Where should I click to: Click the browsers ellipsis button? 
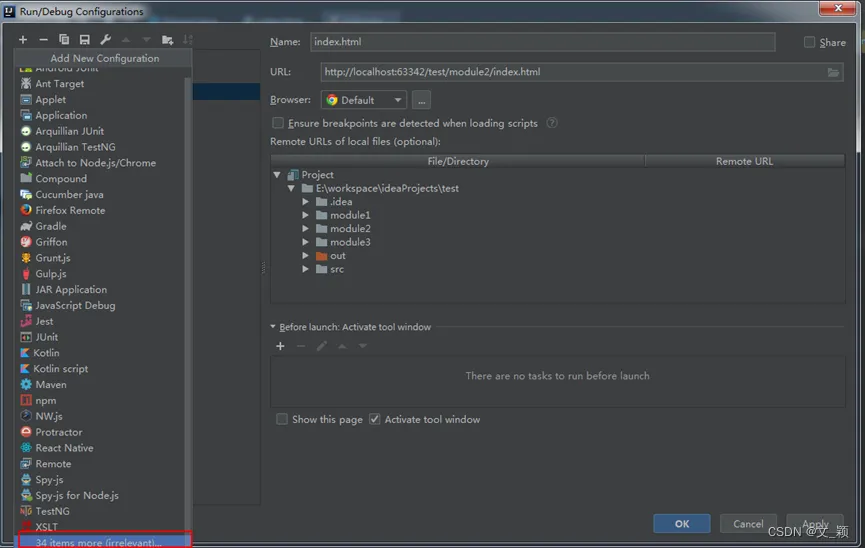(421, 100)
